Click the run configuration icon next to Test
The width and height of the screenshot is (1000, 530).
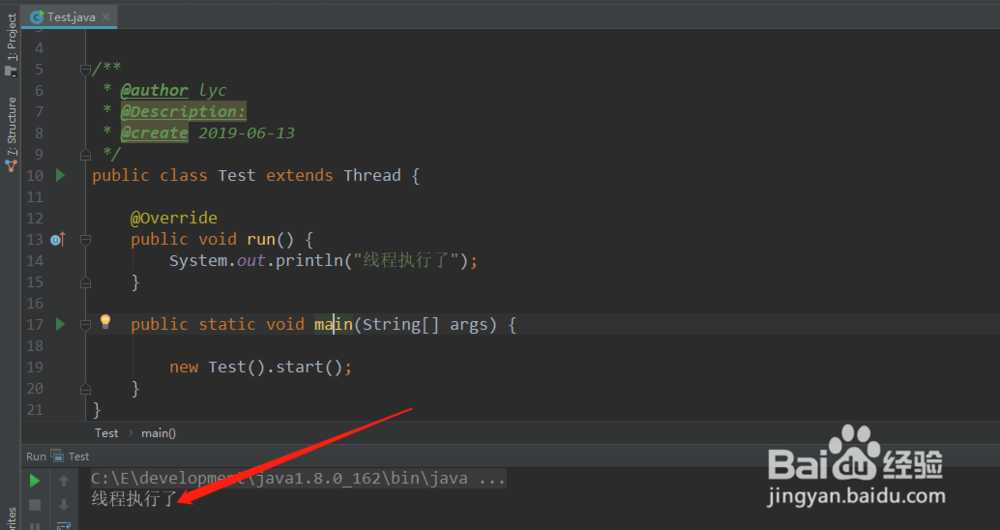click(x=57, y=456)
